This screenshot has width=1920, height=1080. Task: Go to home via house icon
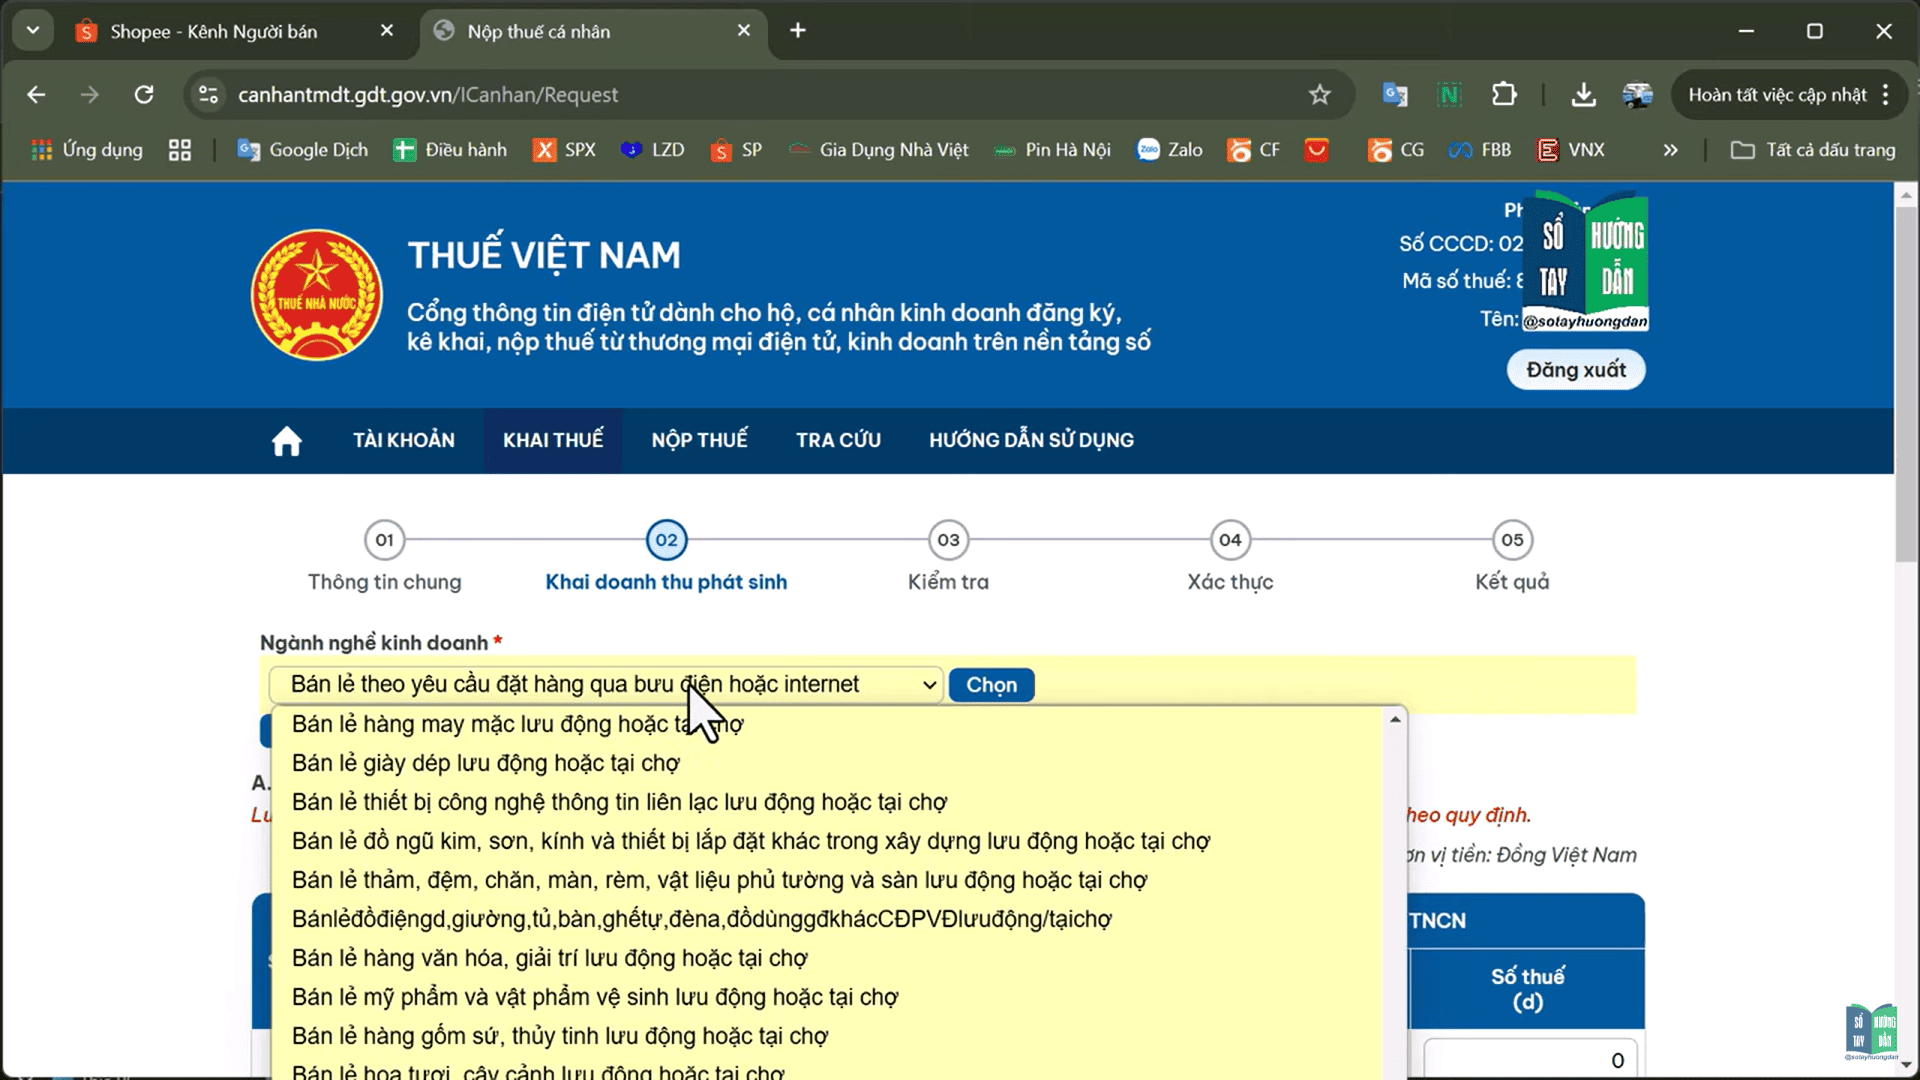point(286,441)
